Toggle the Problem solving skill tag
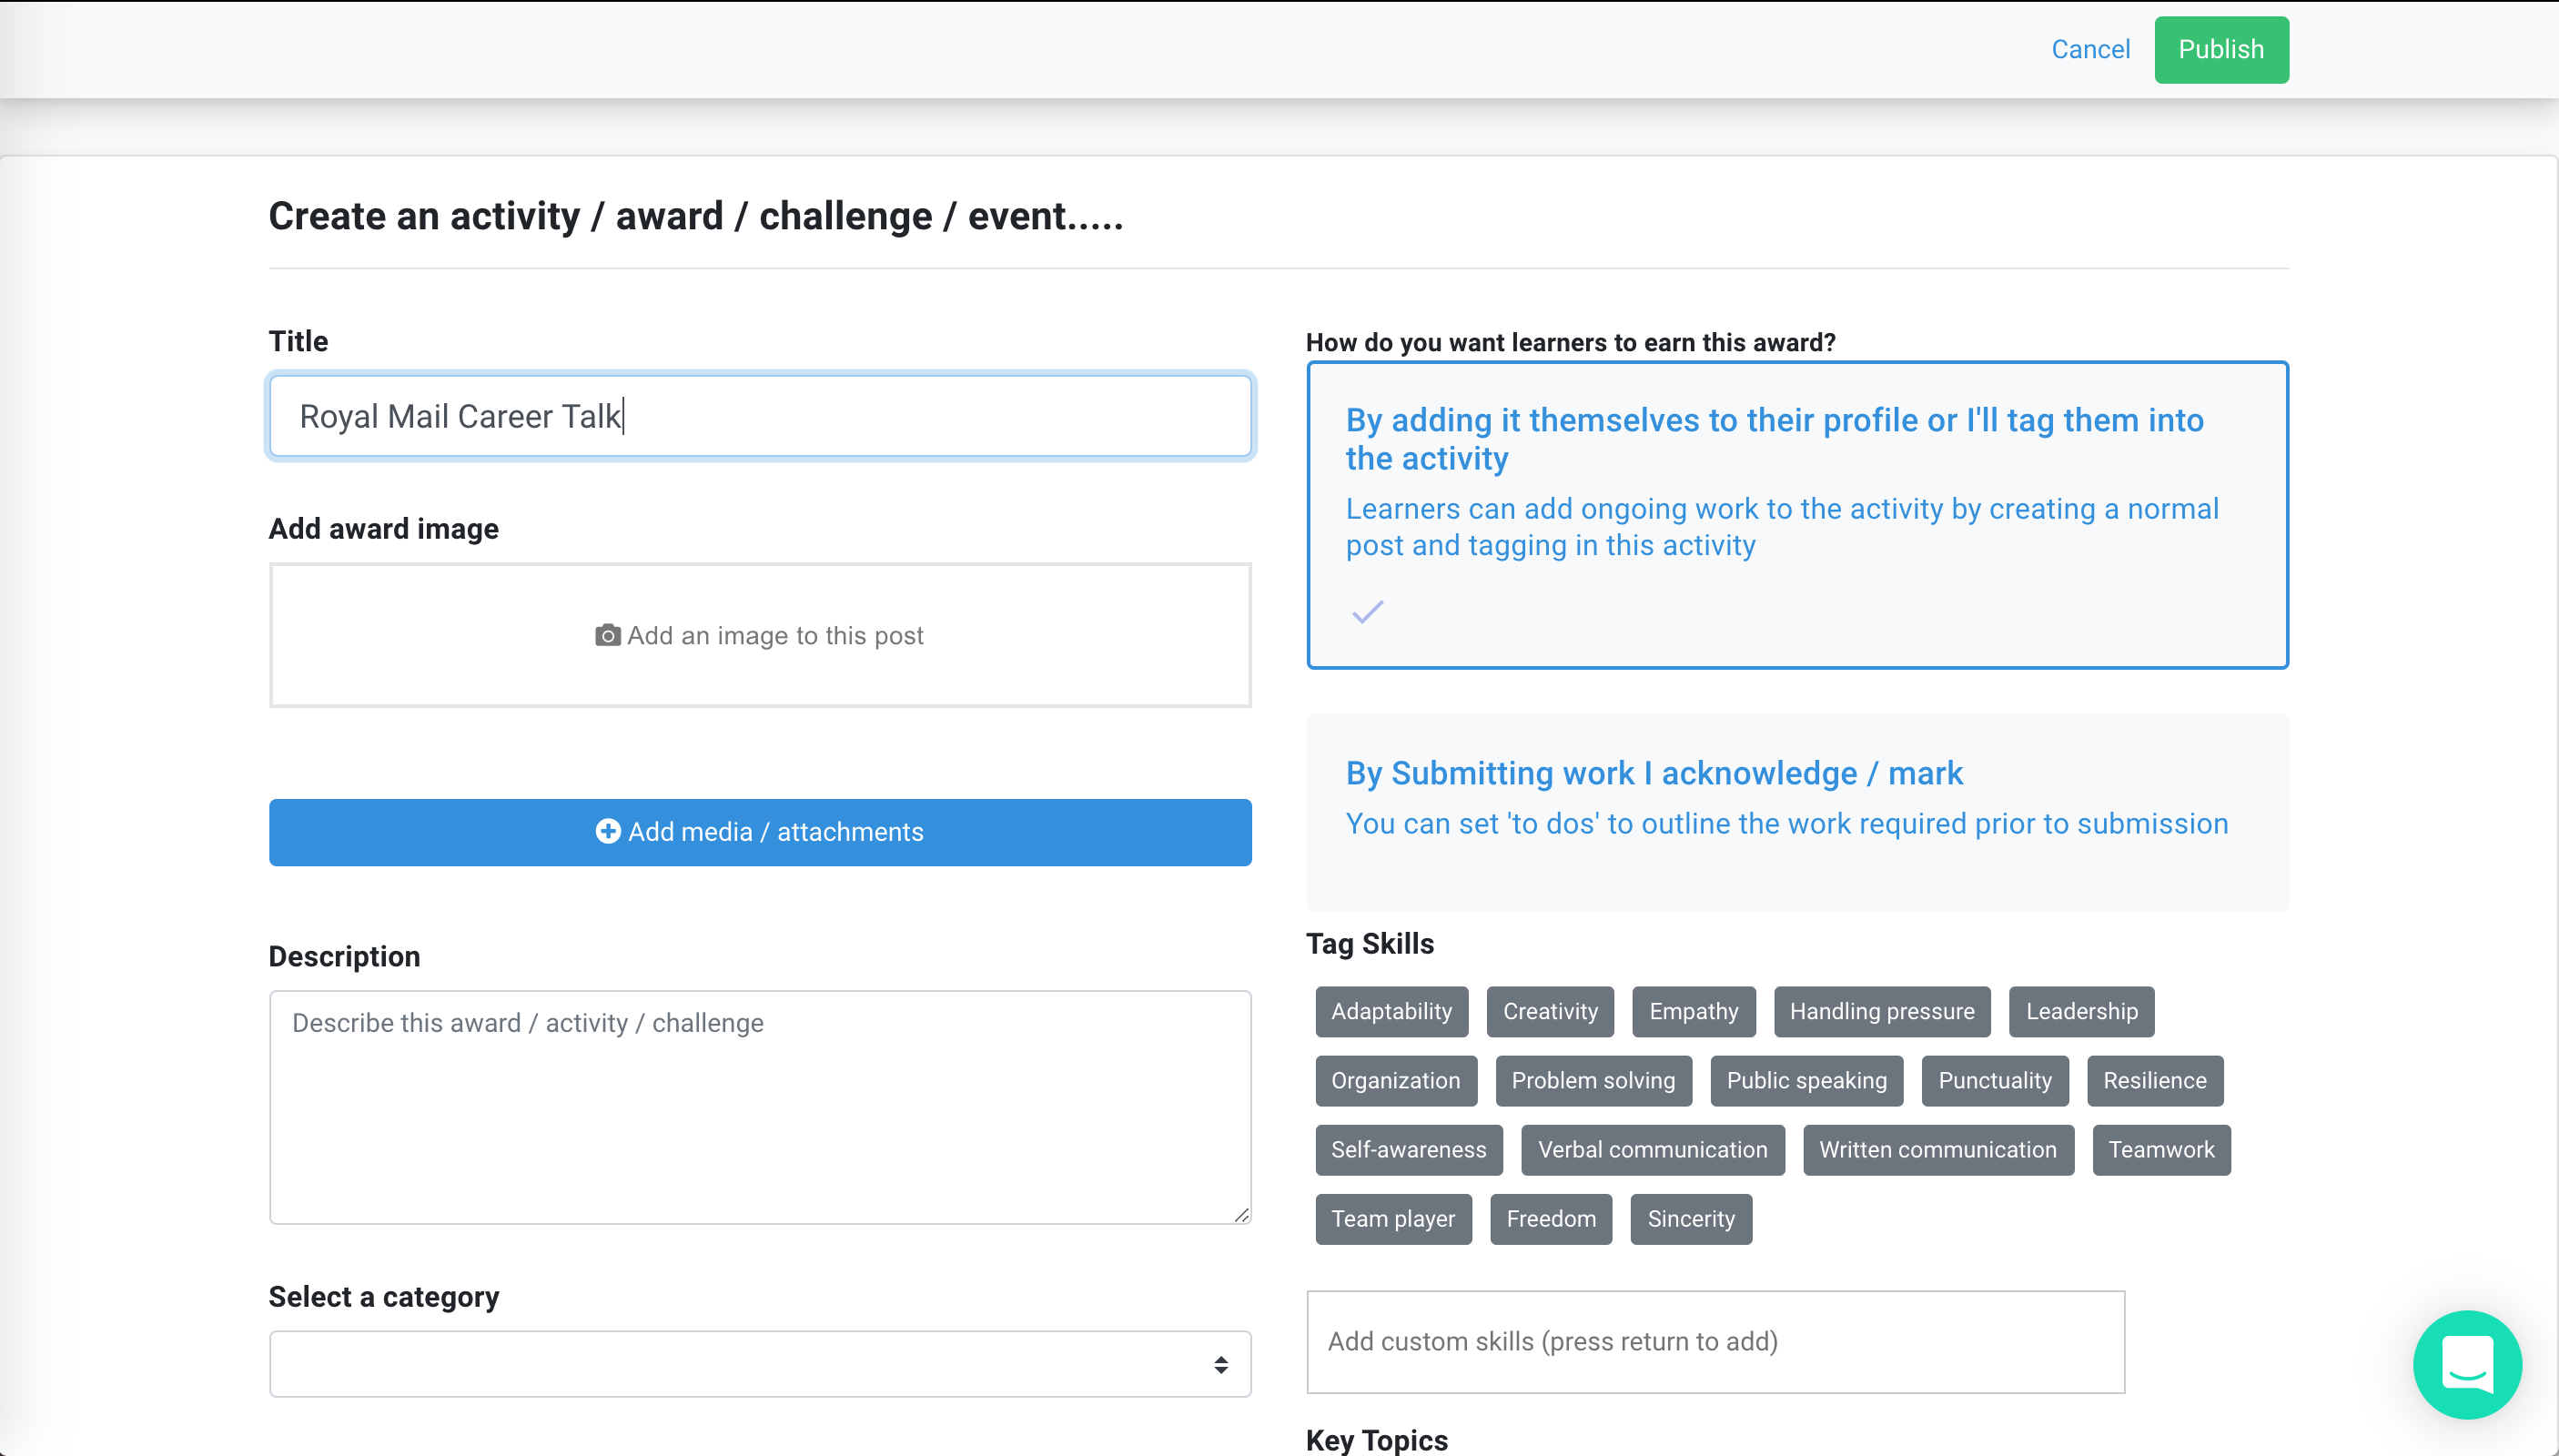The height and width of the screenshot is (1456, 2559). (1593, 1080)
